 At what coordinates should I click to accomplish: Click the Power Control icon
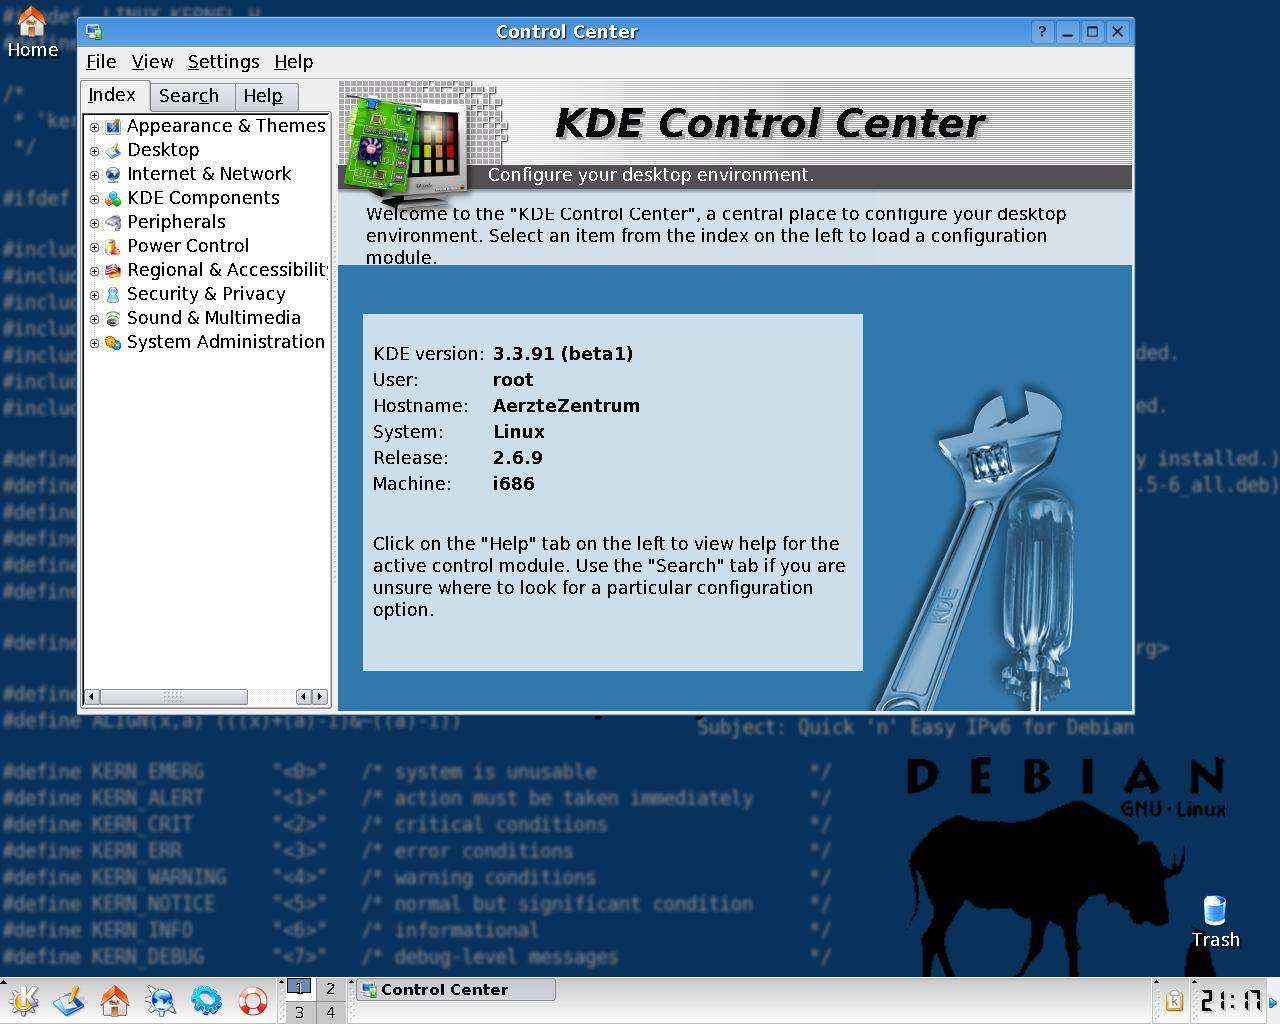pos(113,246)
